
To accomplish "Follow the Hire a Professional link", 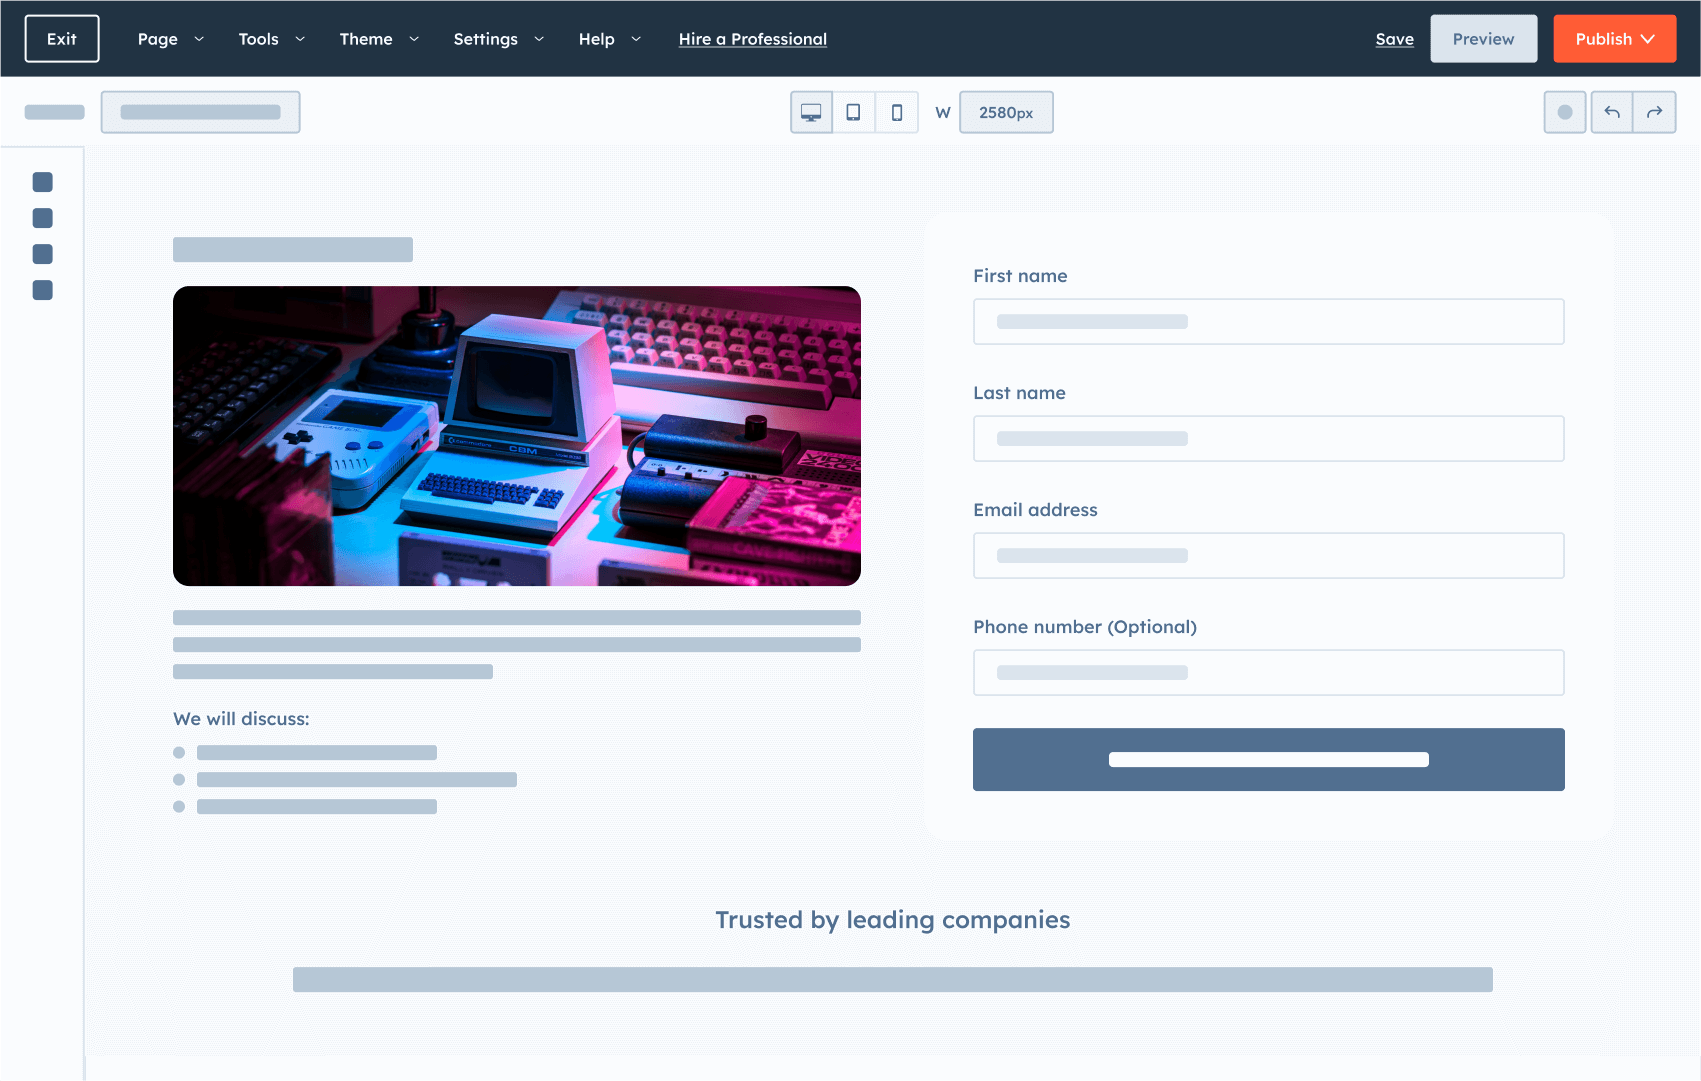I will click(752, 39).
